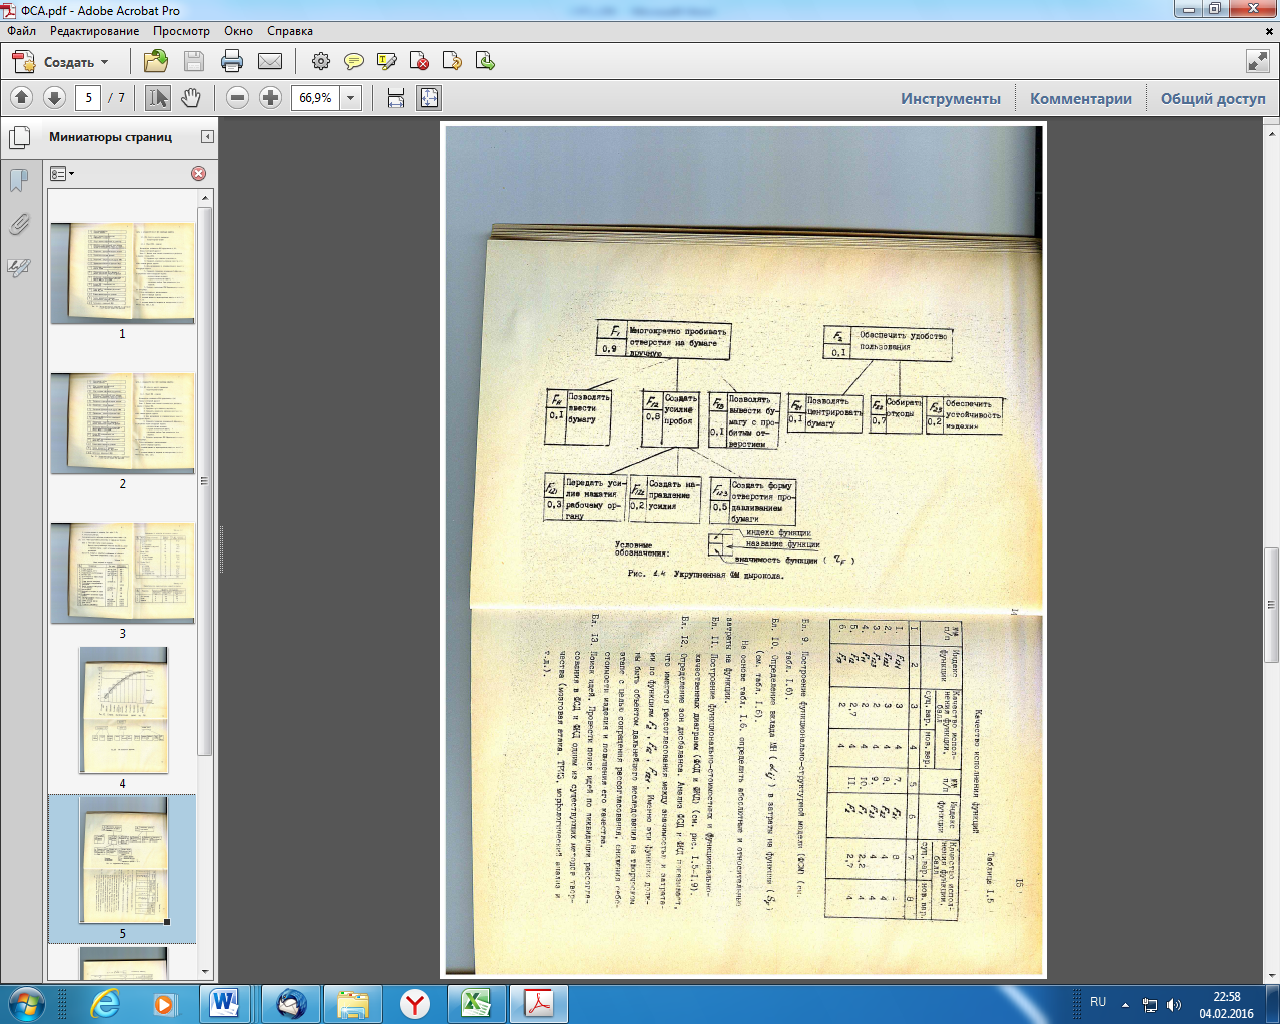The width and height of the screenshot is (1280, 1024).
Task: Open thumbnails options dropdown
Action: point(62,174)
